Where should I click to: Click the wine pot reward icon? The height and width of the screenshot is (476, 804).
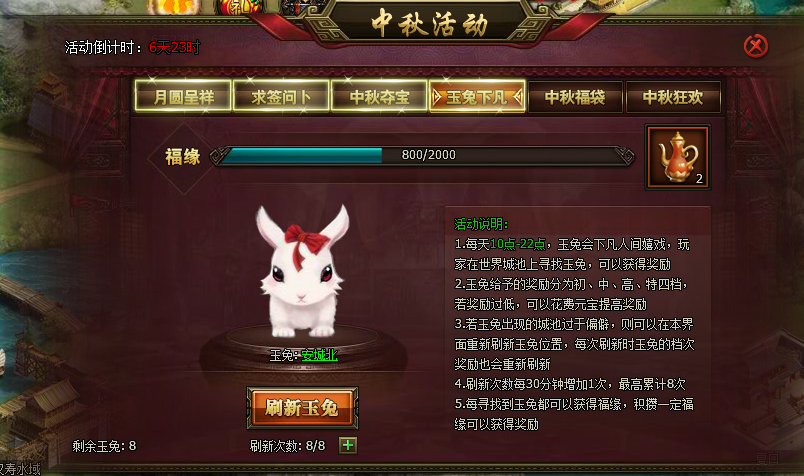click(x=677, y=157)
